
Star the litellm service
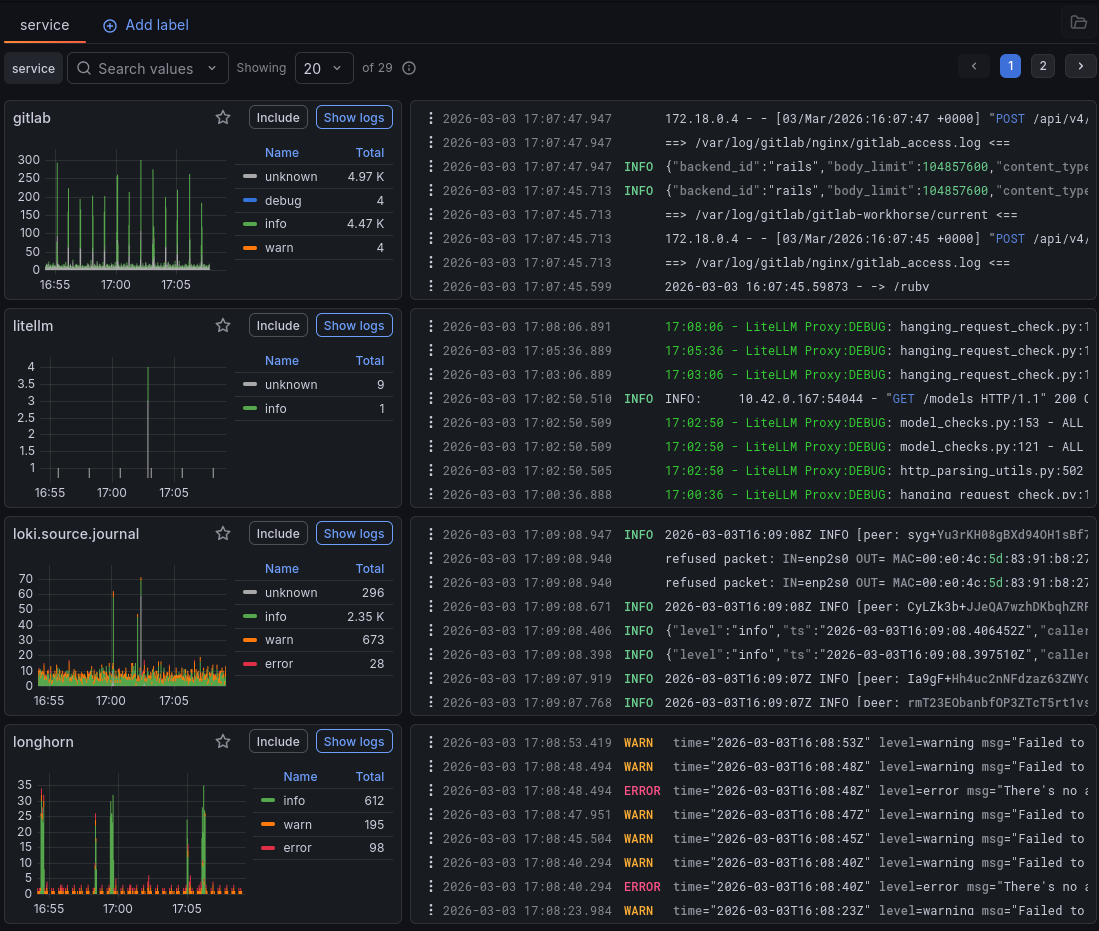tap(222, 325)
